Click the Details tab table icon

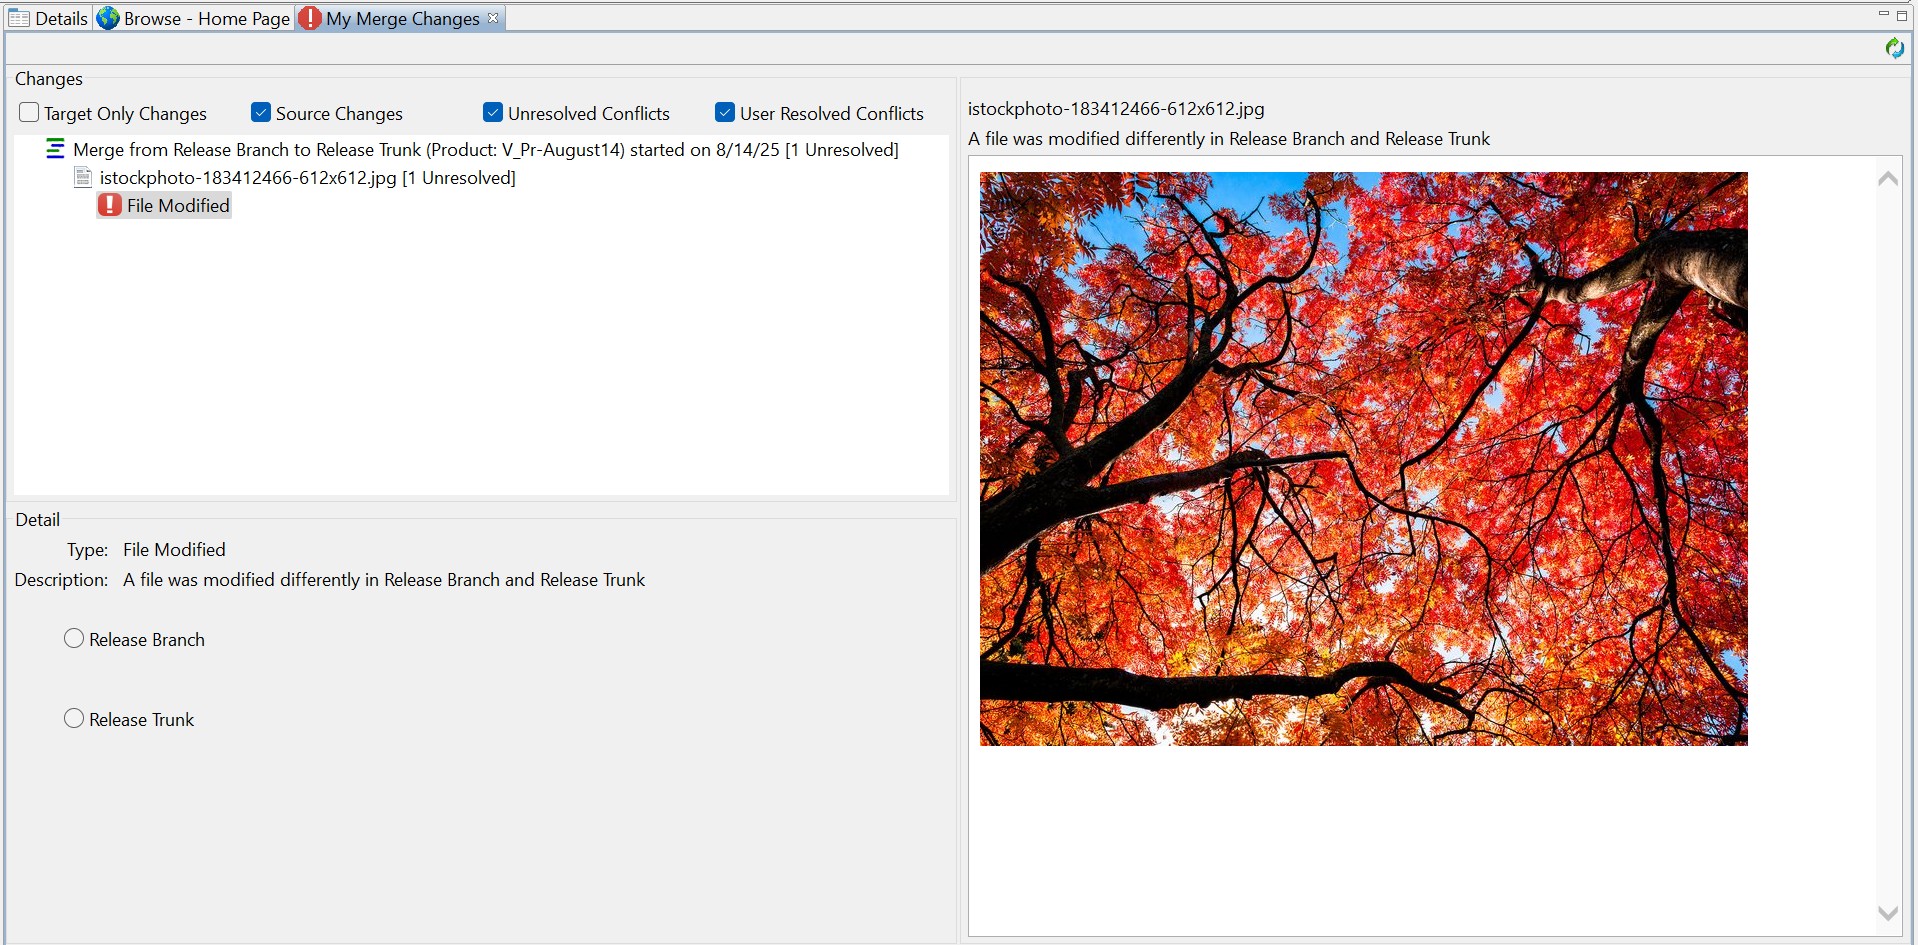[x=19, y=19]
